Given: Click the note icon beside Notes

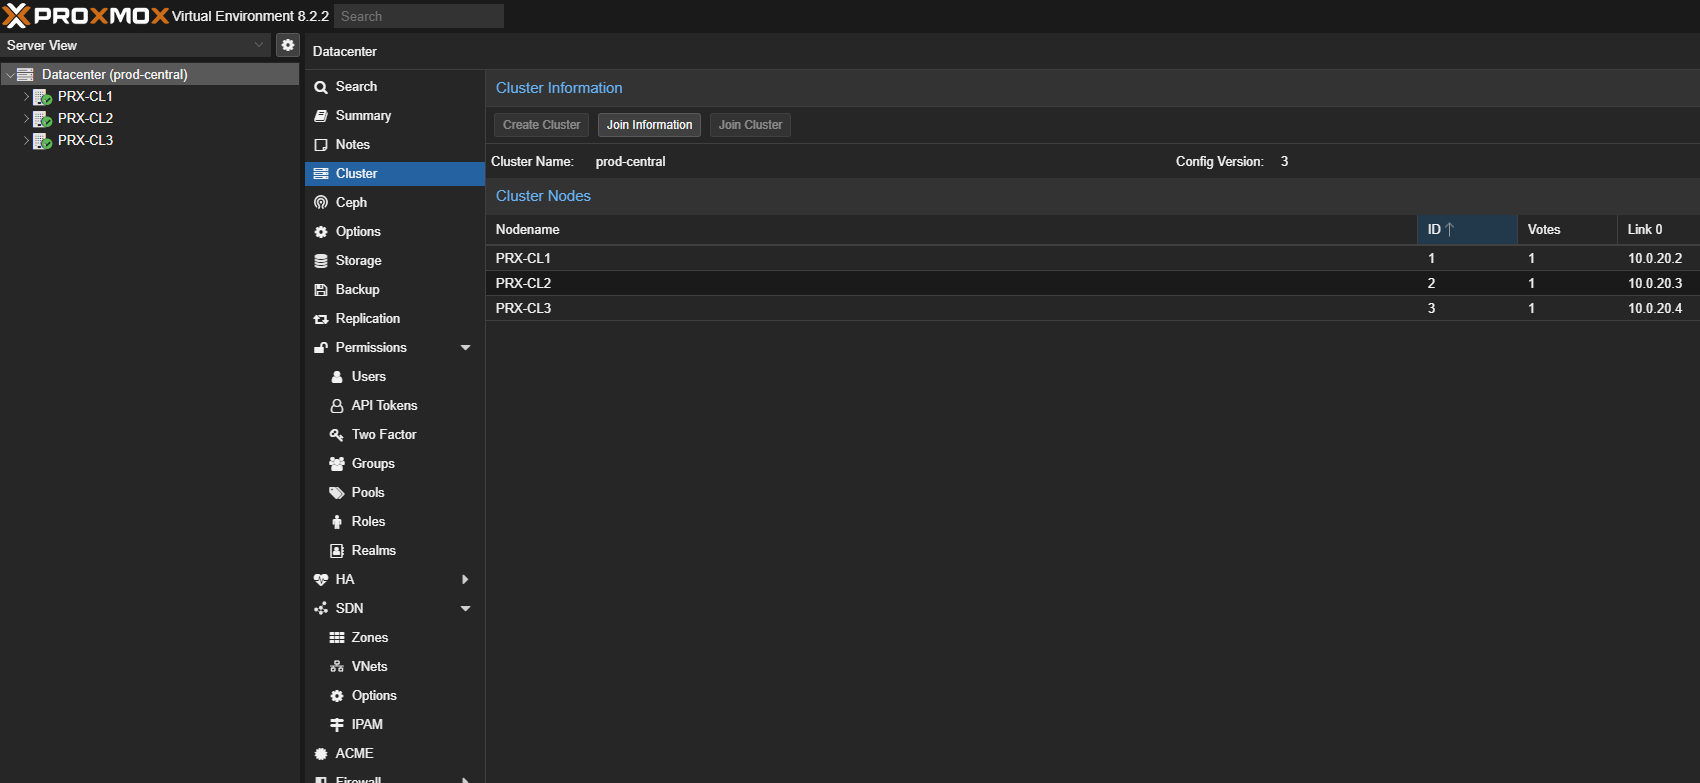Looking at the screenshot, I should click(321, 145).
